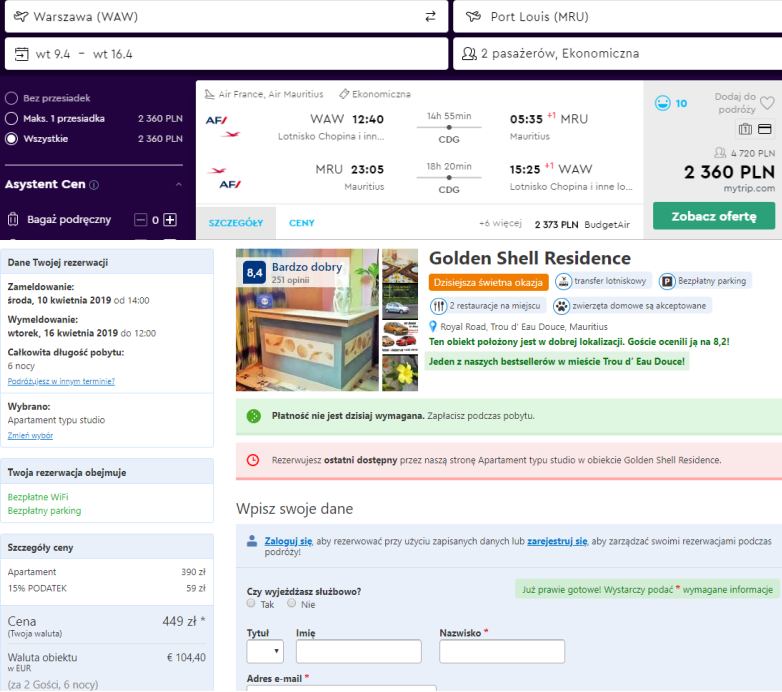782x692 pixels.
Task: Click Dodaj do podróży text
Action: click(x=736, y=103)
